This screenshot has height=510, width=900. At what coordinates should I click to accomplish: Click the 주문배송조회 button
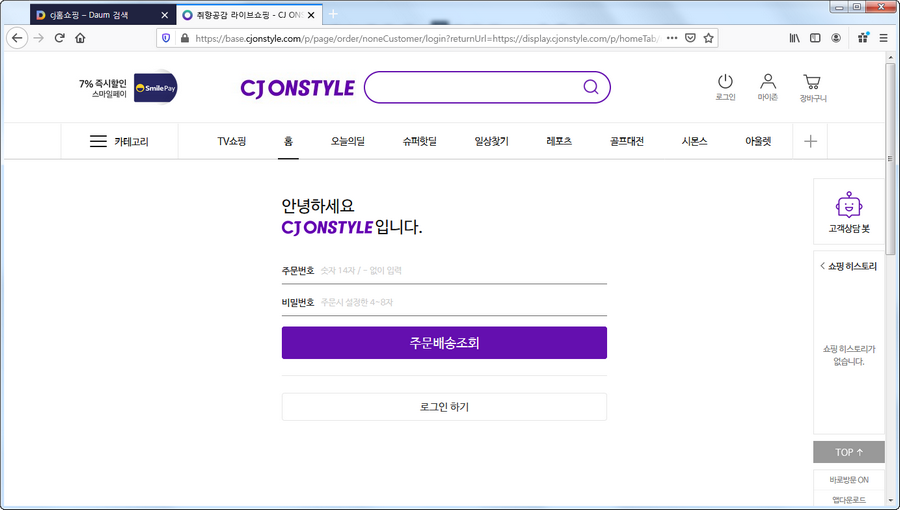(x=444, y=343)
